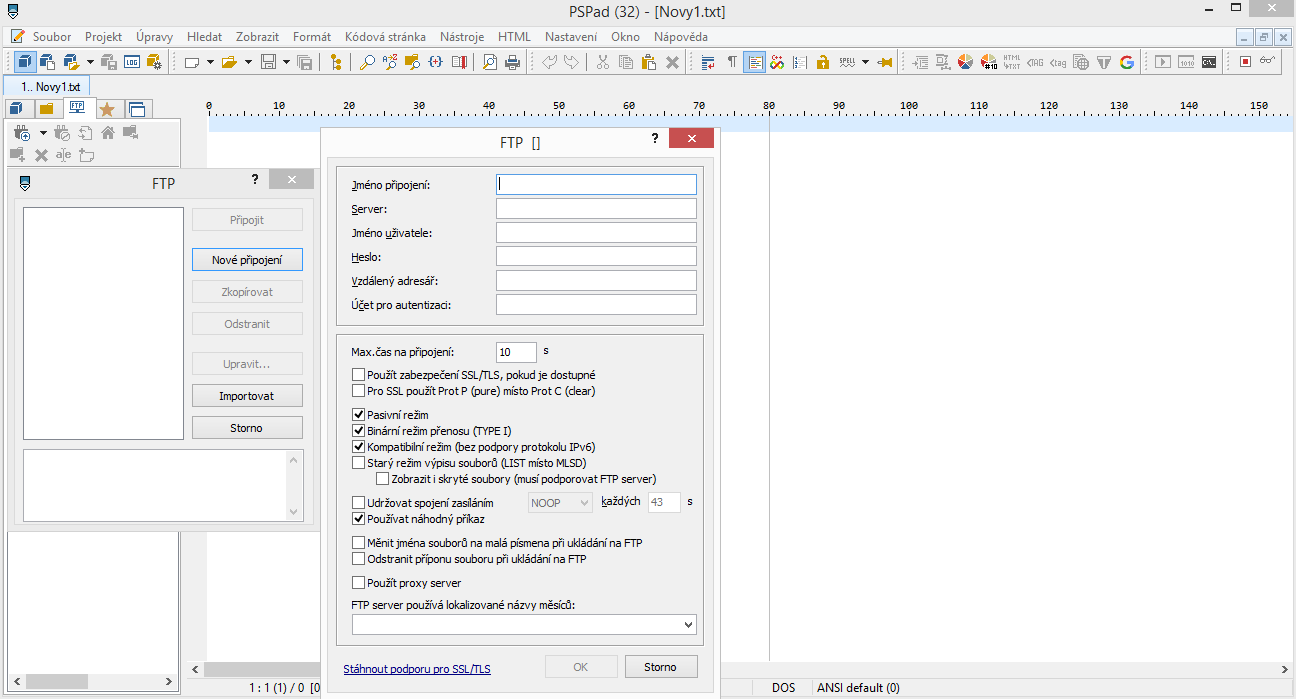
Task: Click the Server input field
Action: 596,208
